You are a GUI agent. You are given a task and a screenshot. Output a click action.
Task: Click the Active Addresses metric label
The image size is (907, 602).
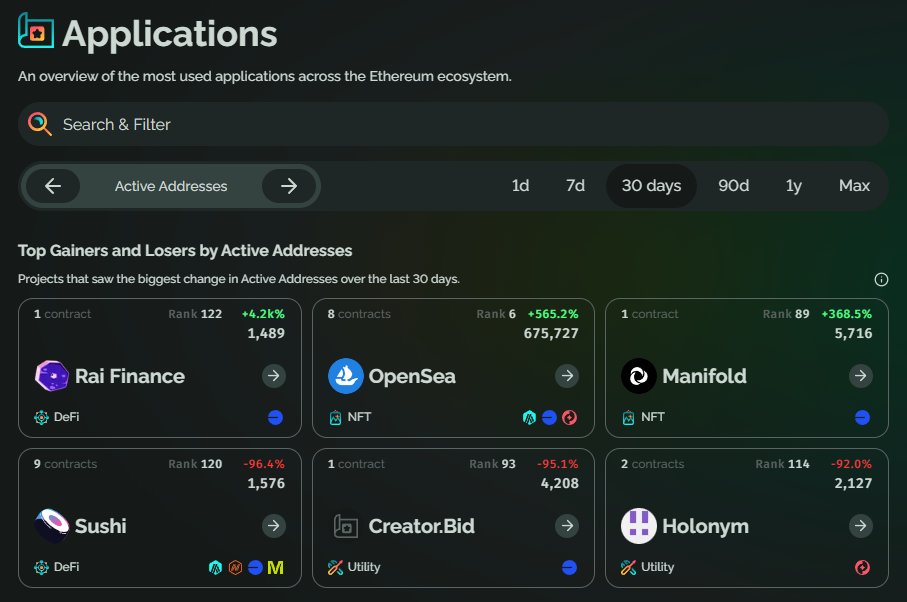pos(171,186)
